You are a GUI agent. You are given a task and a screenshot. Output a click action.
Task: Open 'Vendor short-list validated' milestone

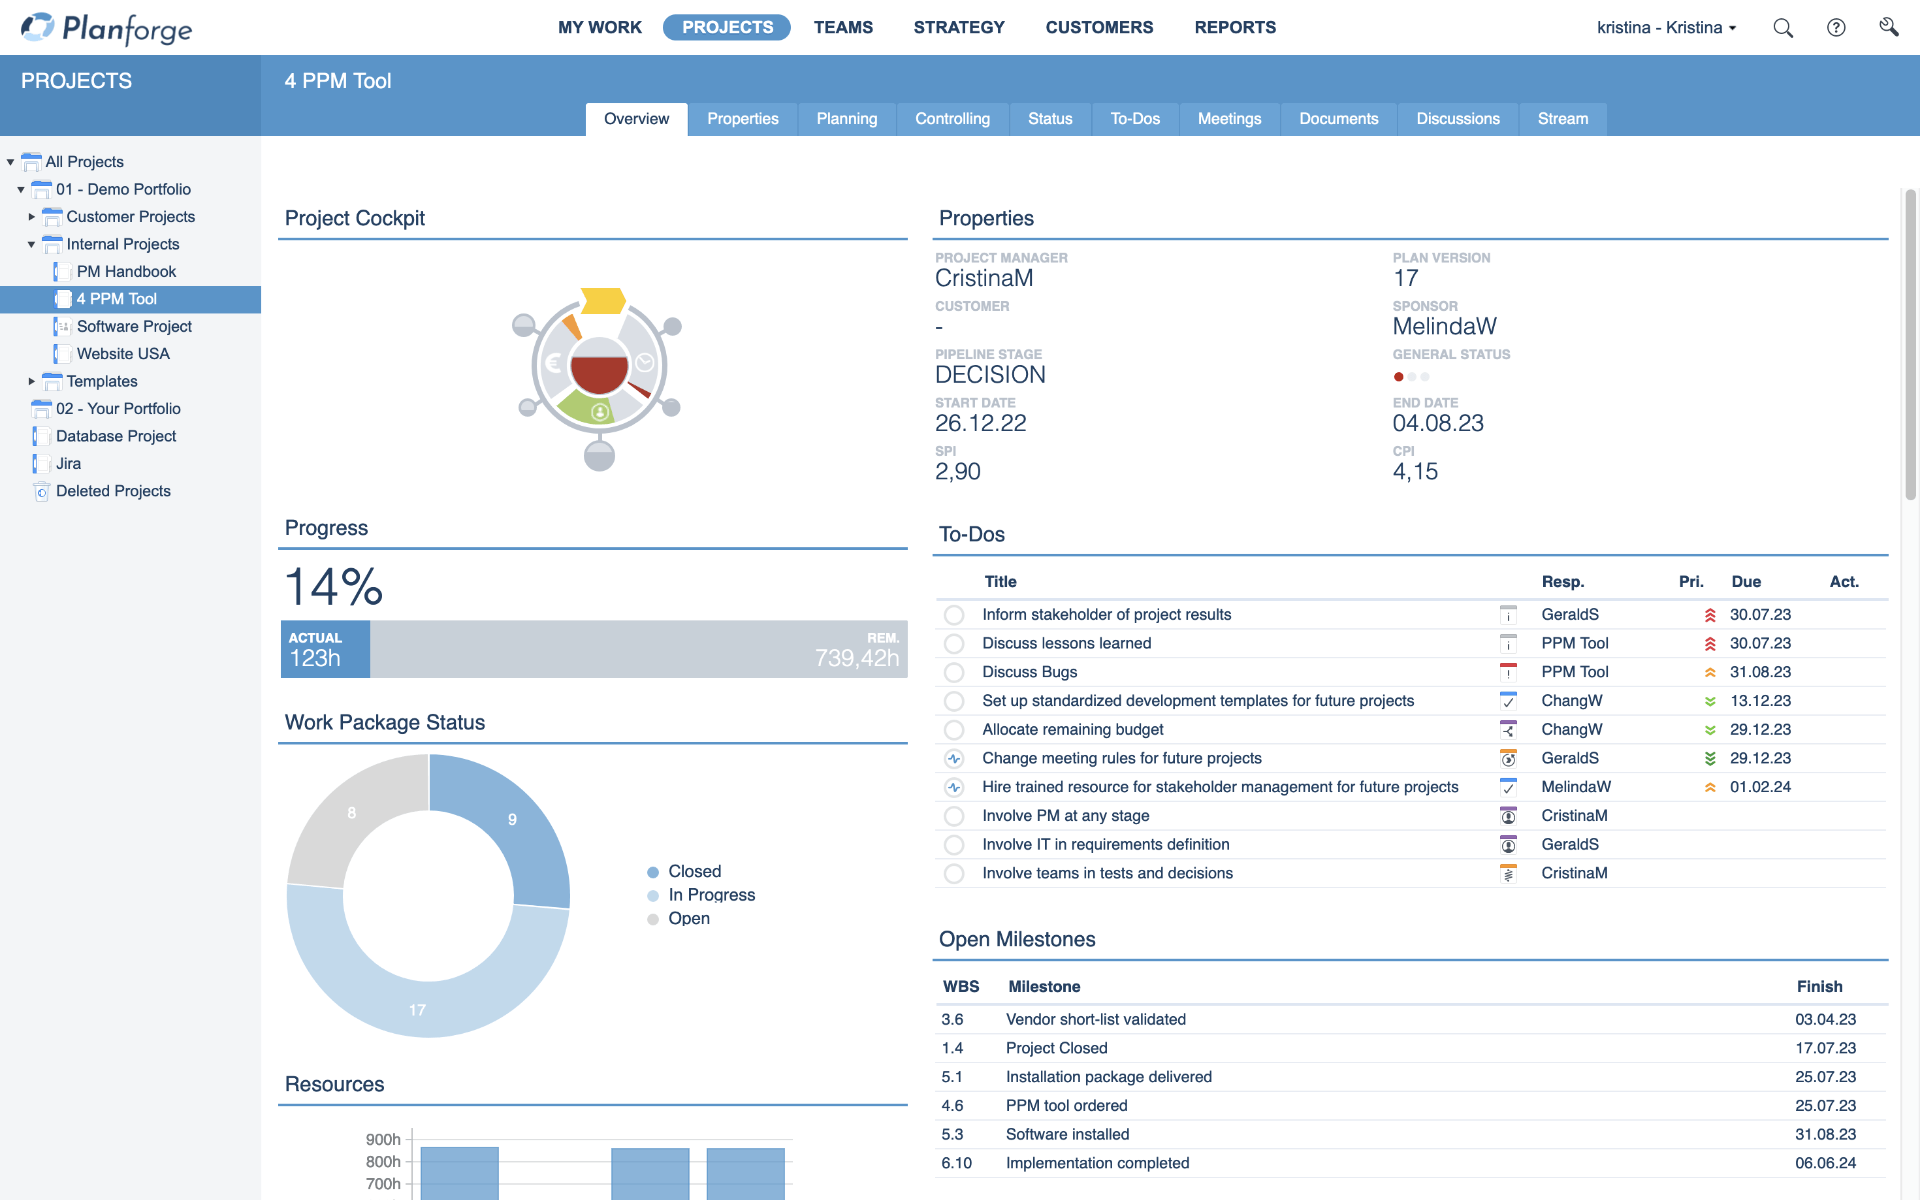click(1095, 1019)
